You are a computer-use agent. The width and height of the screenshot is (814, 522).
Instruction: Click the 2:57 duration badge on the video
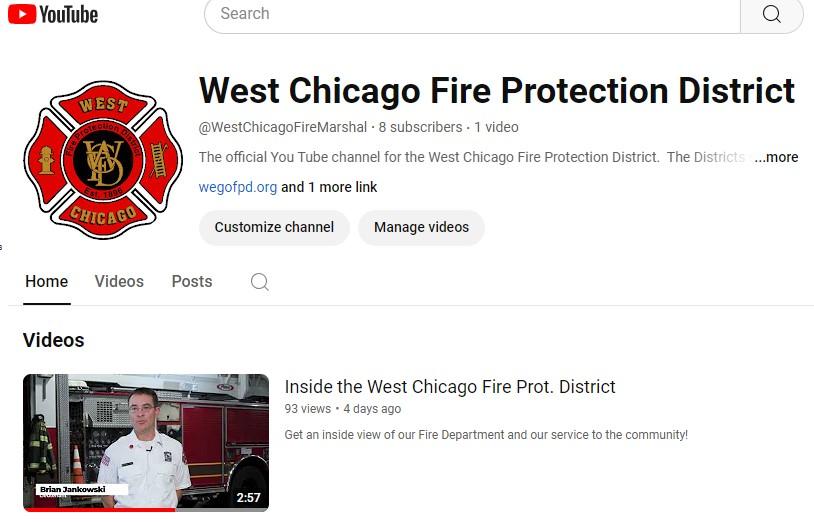[x=248, y=498]
